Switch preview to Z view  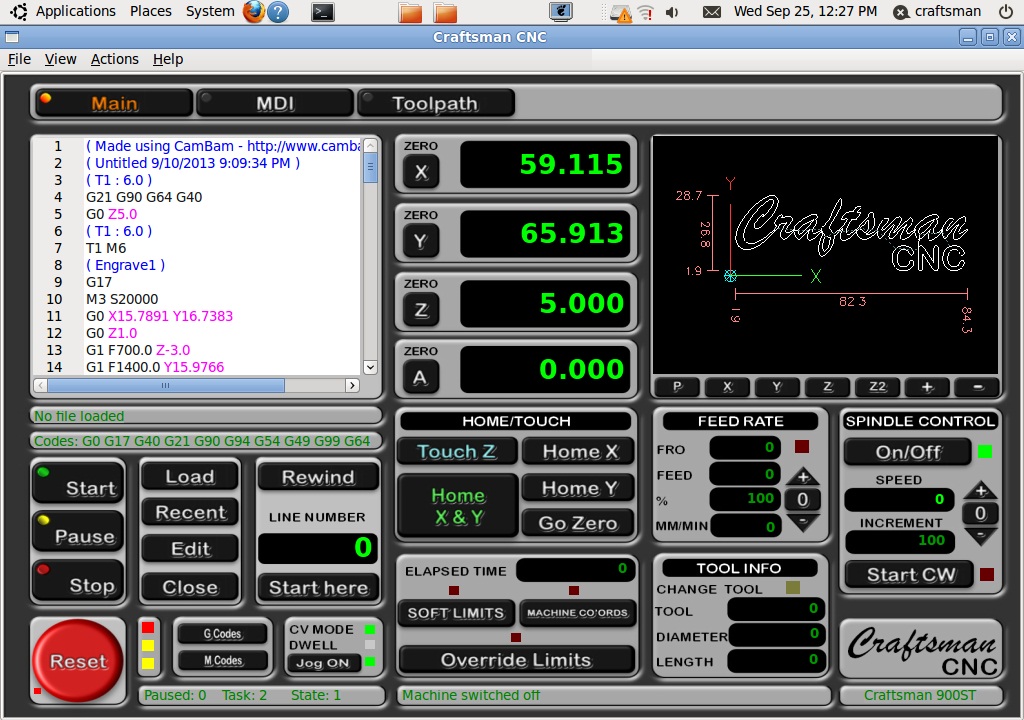[827, 387]
